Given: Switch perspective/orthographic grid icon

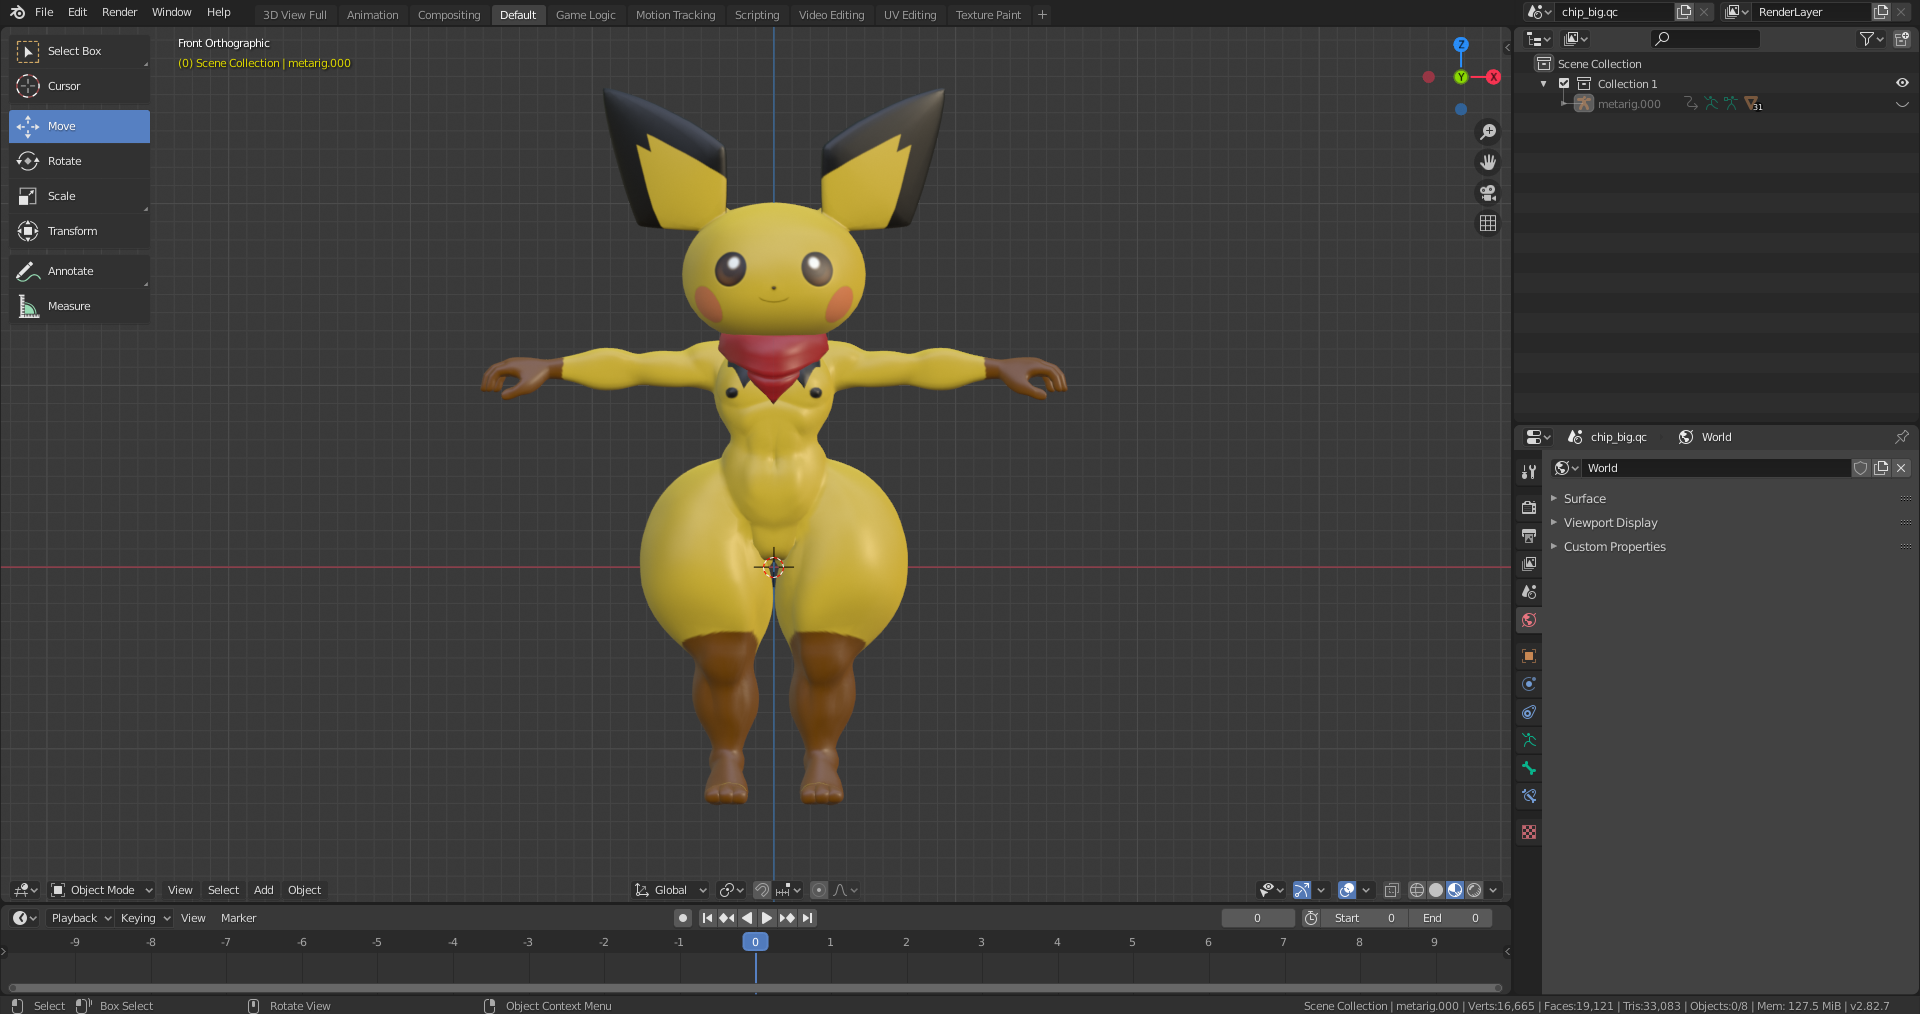Looking at the screenshot, I should point(1488,223).
